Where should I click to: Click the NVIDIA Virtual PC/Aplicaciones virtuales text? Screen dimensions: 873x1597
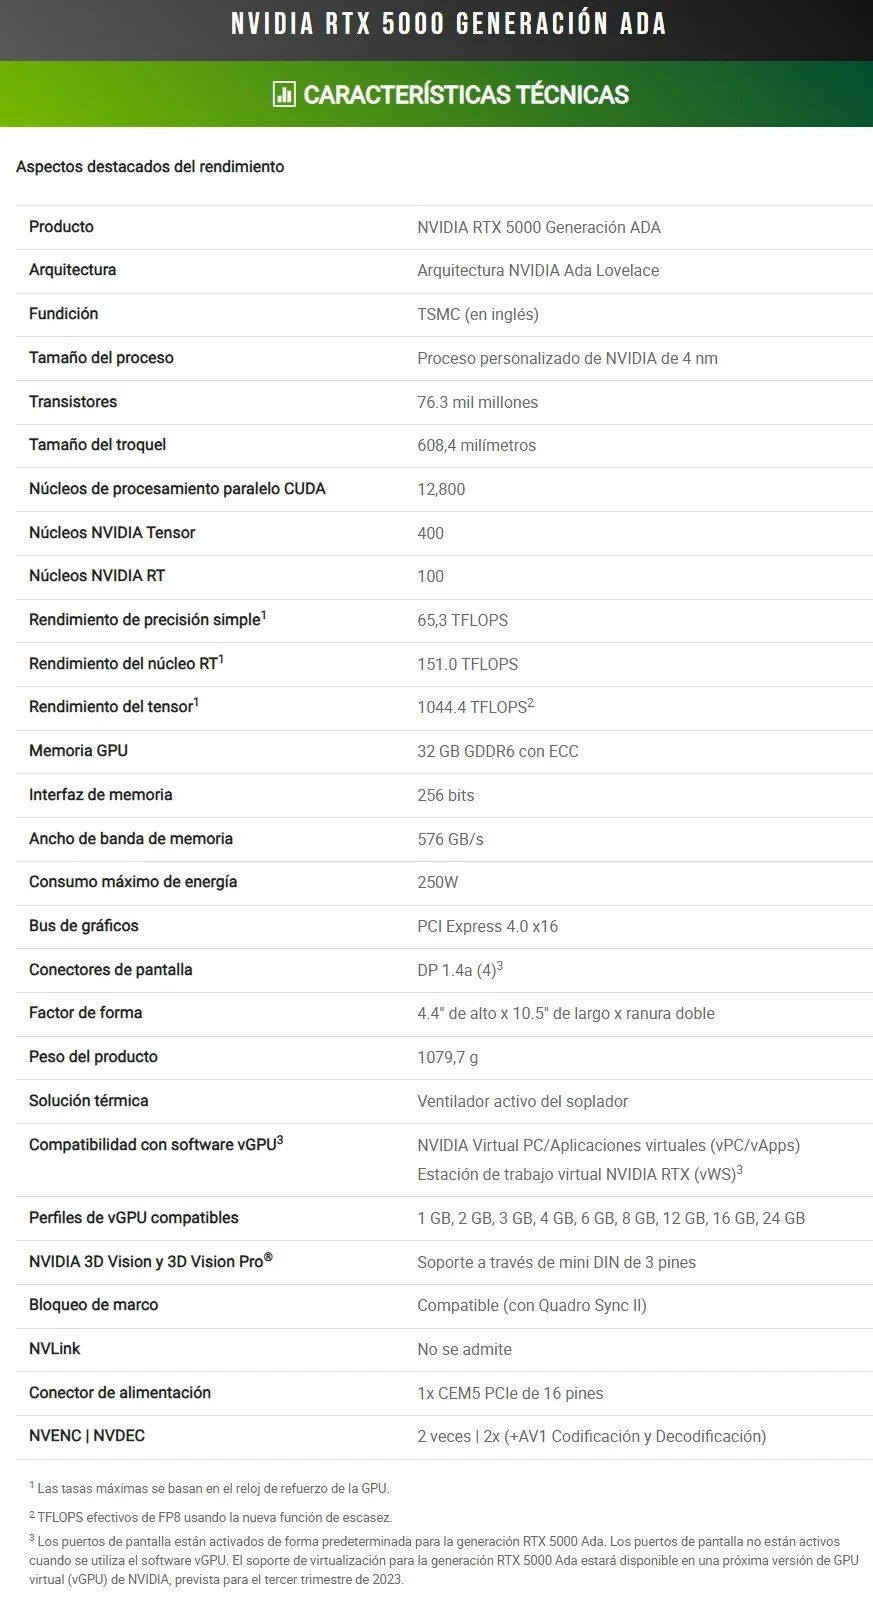[x=608, y=1146]
